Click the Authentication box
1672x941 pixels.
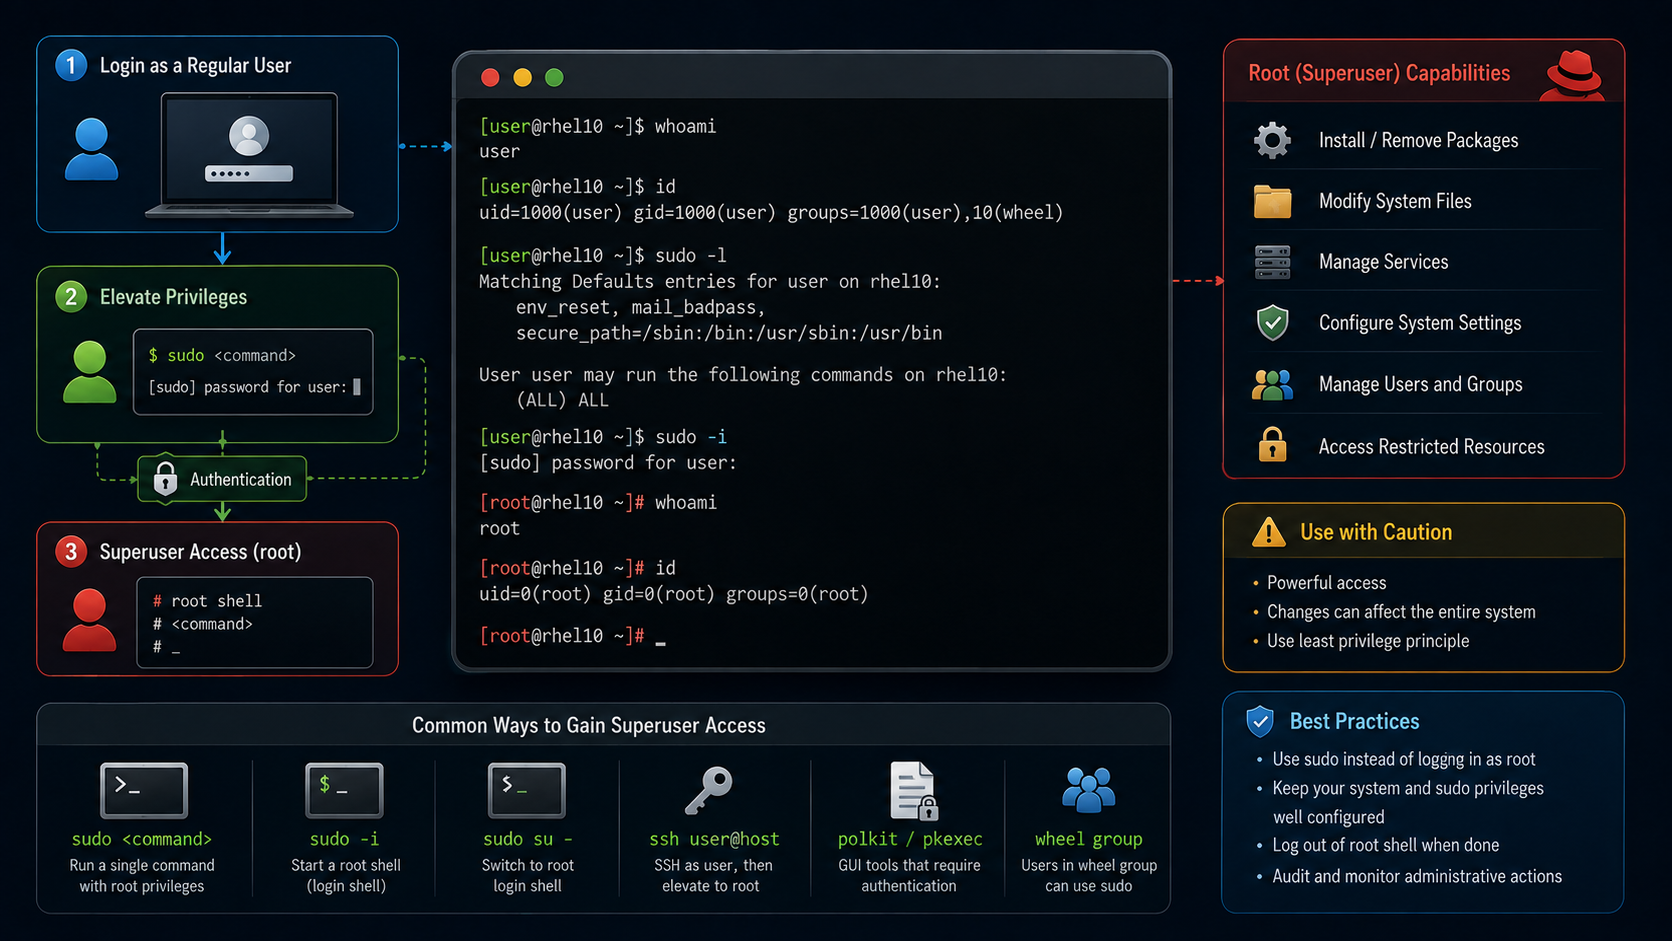click(x=222, y=479)
